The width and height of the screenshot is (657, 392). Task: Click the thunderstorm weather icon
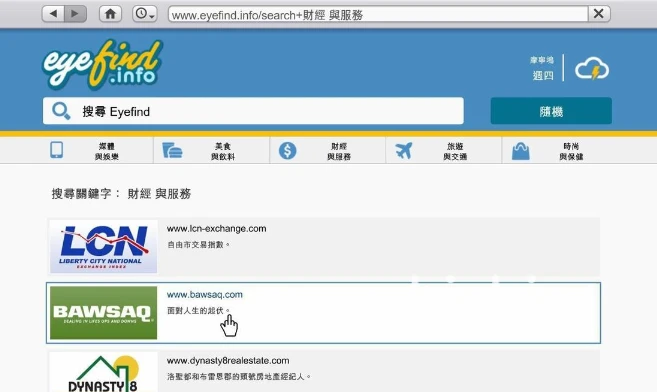(592, 69)
